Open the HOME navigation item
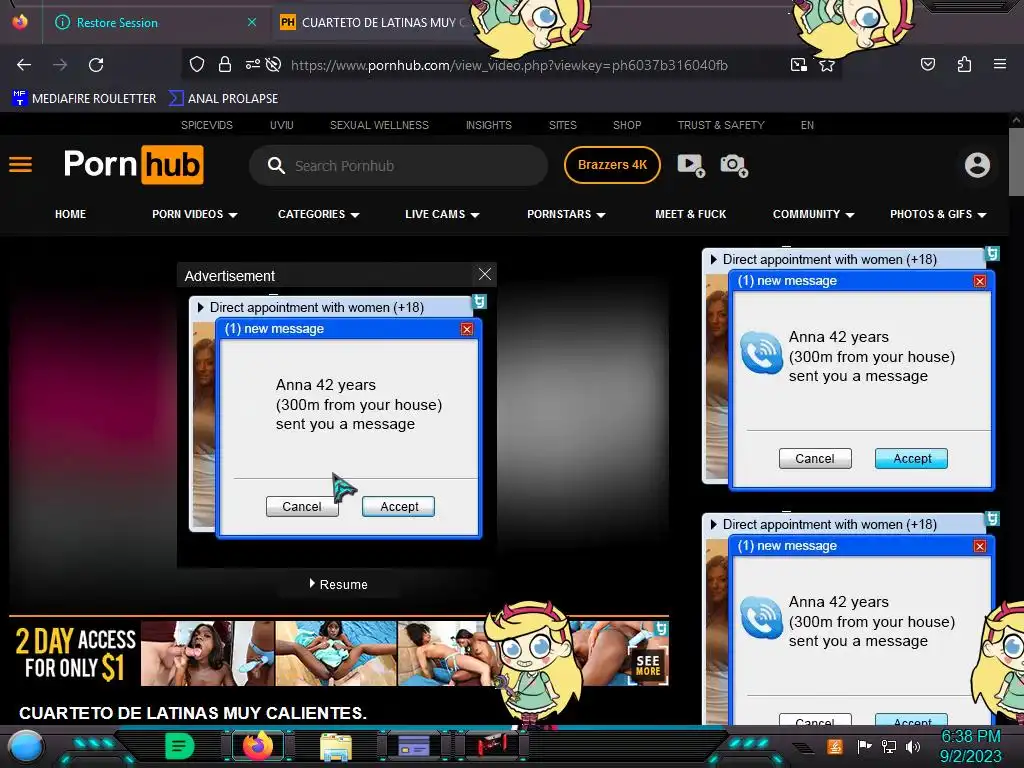The height and width of the screenshot is (768, 1024). (71, 214)
